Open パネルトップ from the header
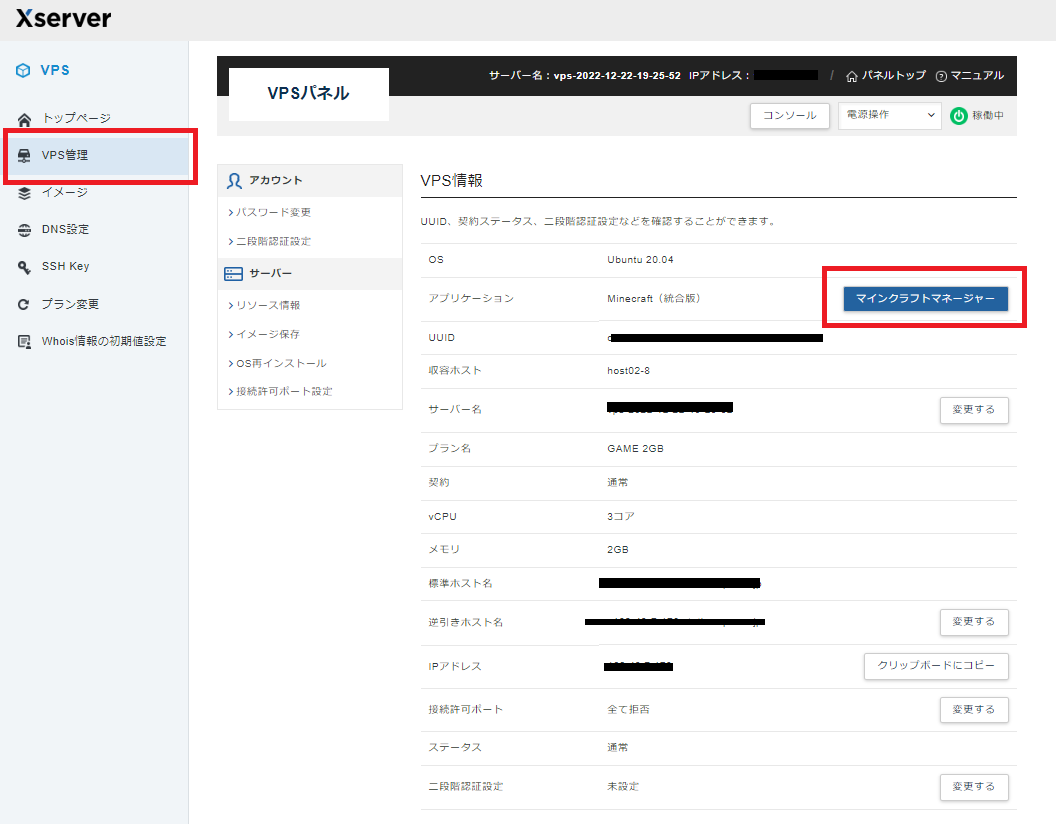Screen dimensions: 1056x824 point(886,76)
